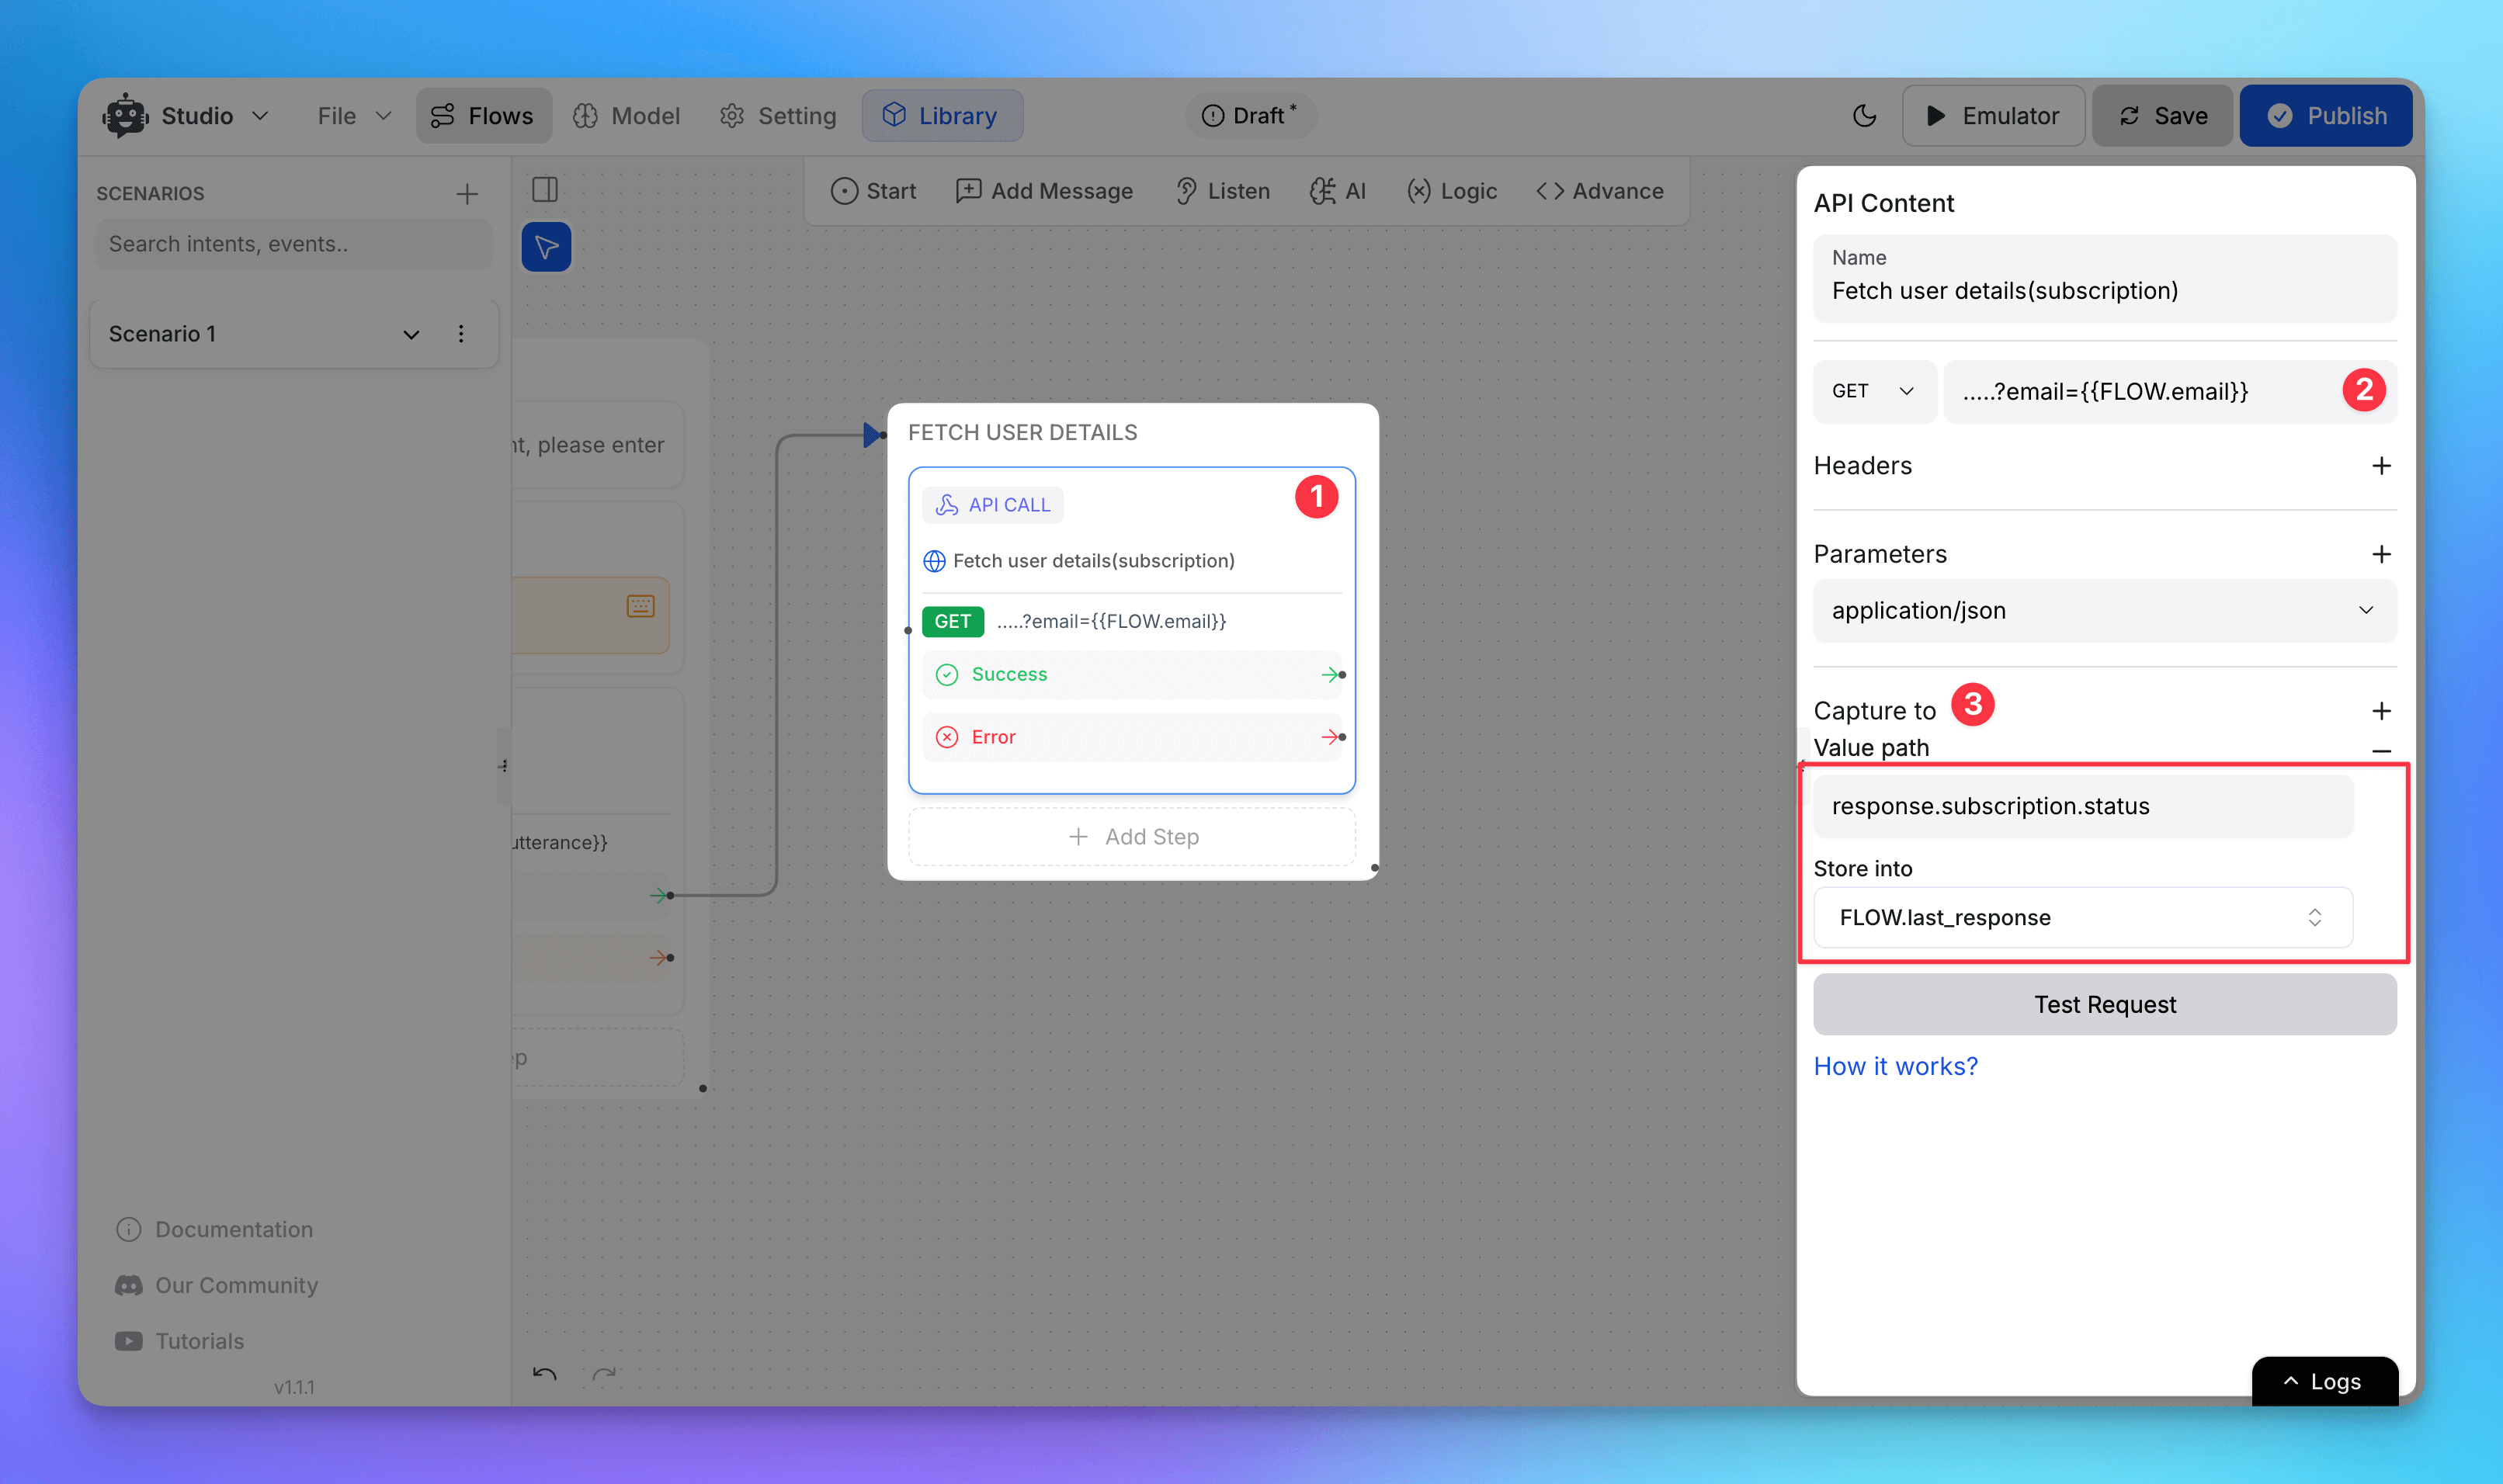Add a Start node
2503x1484 pixels.
tap(873, 191)
